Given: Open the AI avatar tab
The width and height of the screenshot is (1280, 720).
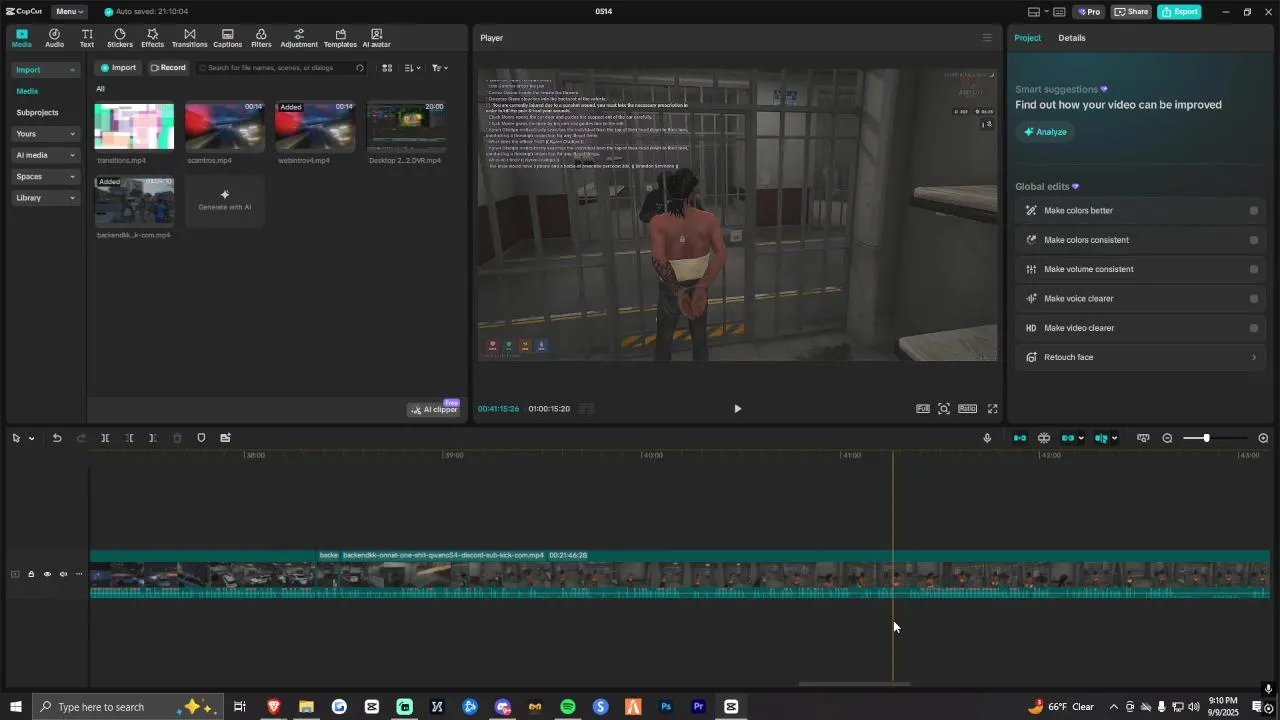Looking at the screenshot, I should click(376, 38).
